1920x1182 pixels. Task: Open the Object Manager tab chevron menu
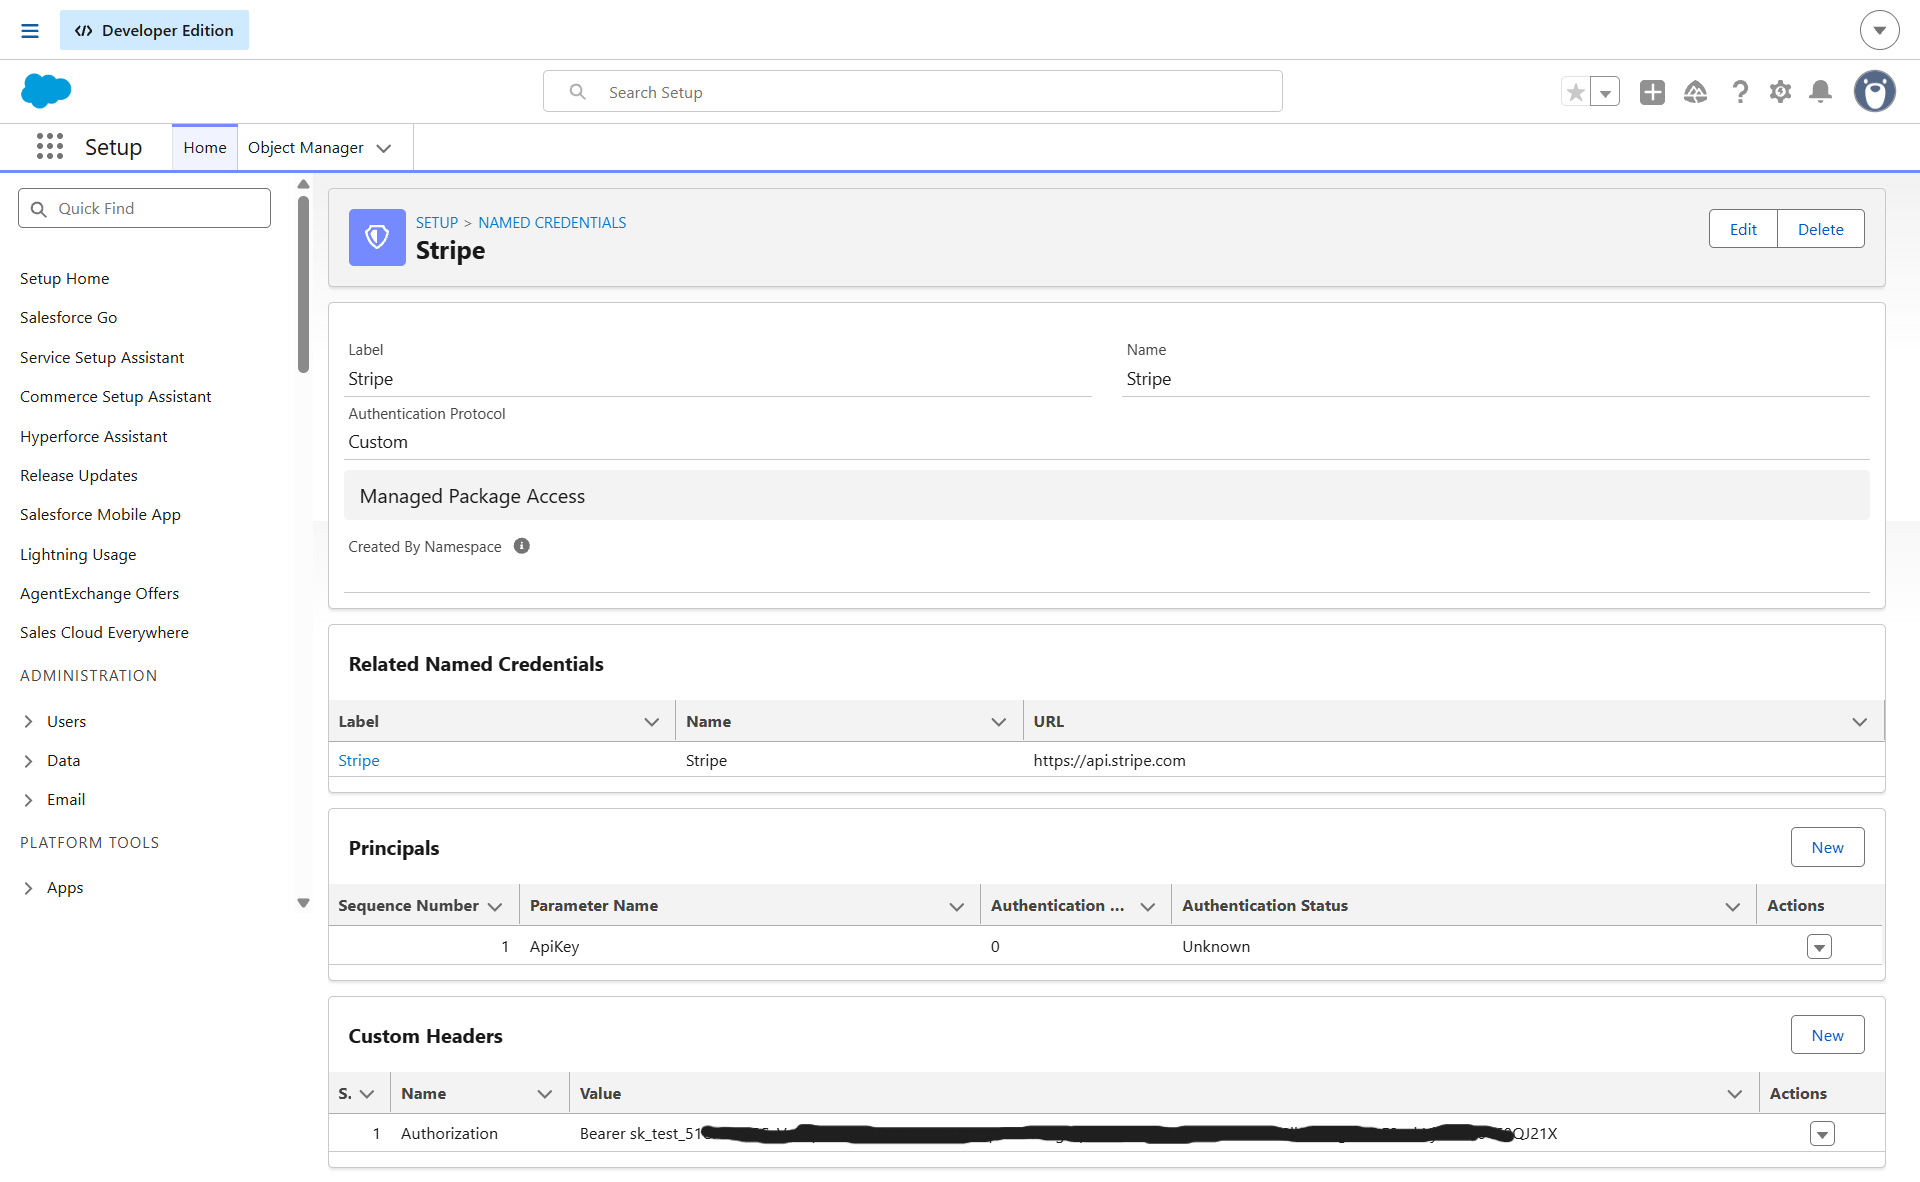click(x=384, y=148)
